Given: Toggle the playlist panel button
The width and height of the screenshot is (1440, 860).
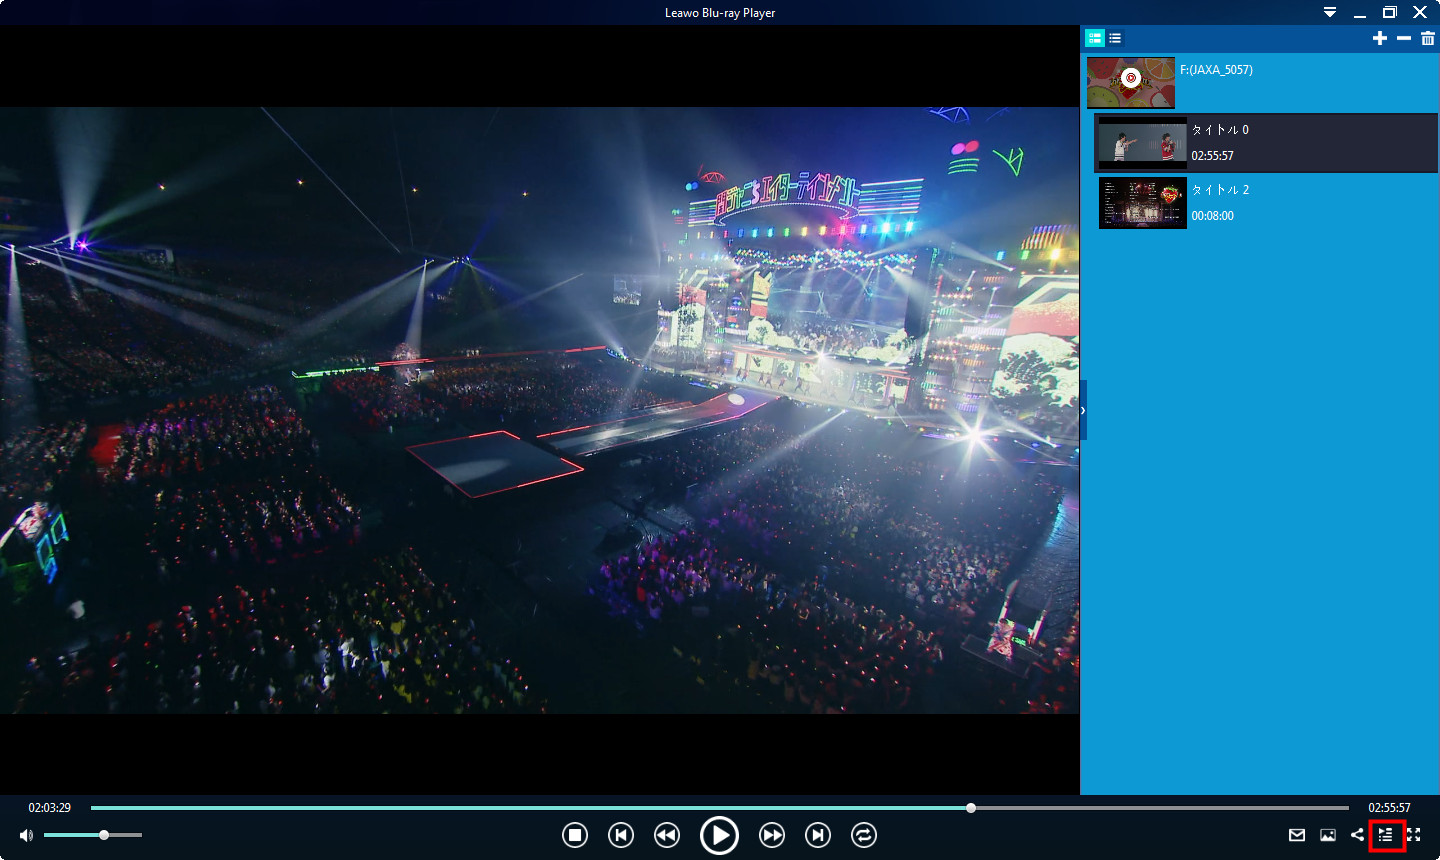Looking at the screenshot, I should [x=1386, y=835].
